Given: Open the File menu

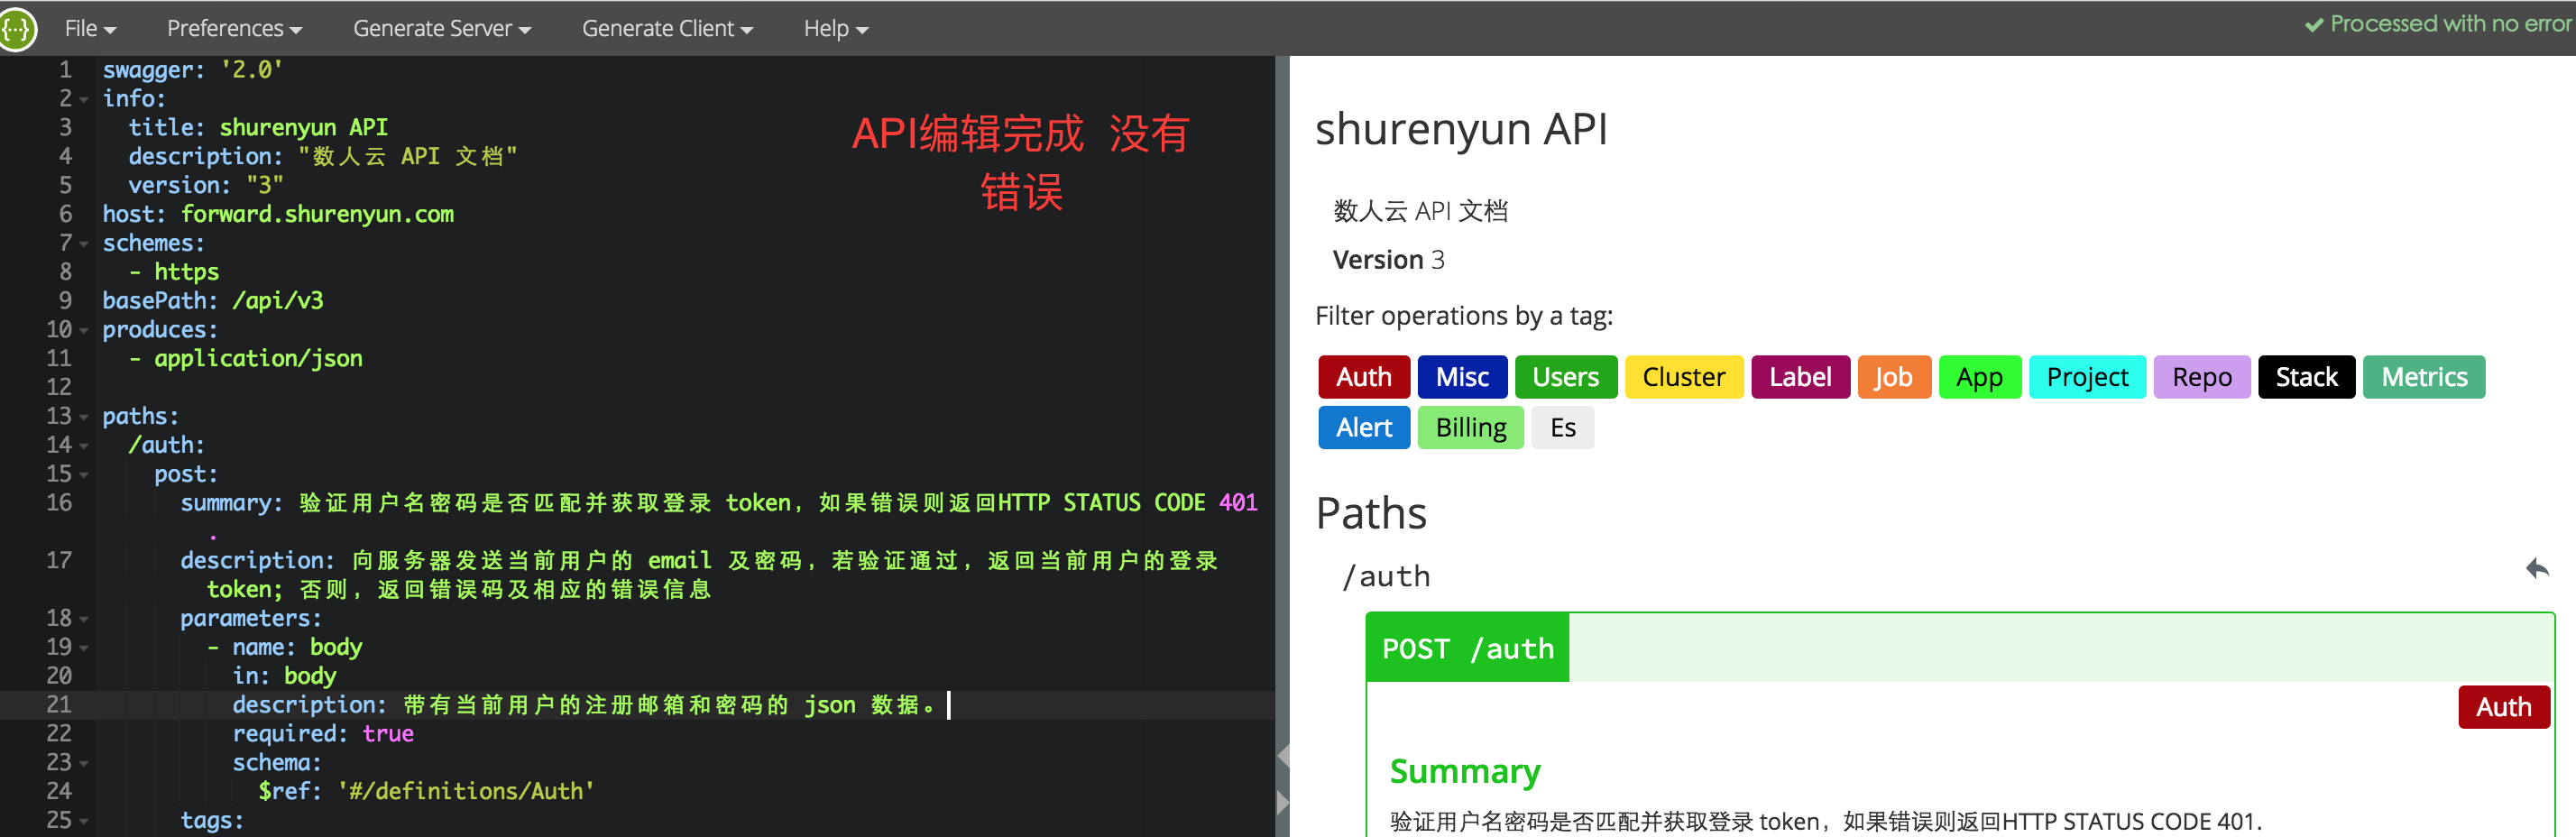Looking at the screenshot, I should coord(90,29).
